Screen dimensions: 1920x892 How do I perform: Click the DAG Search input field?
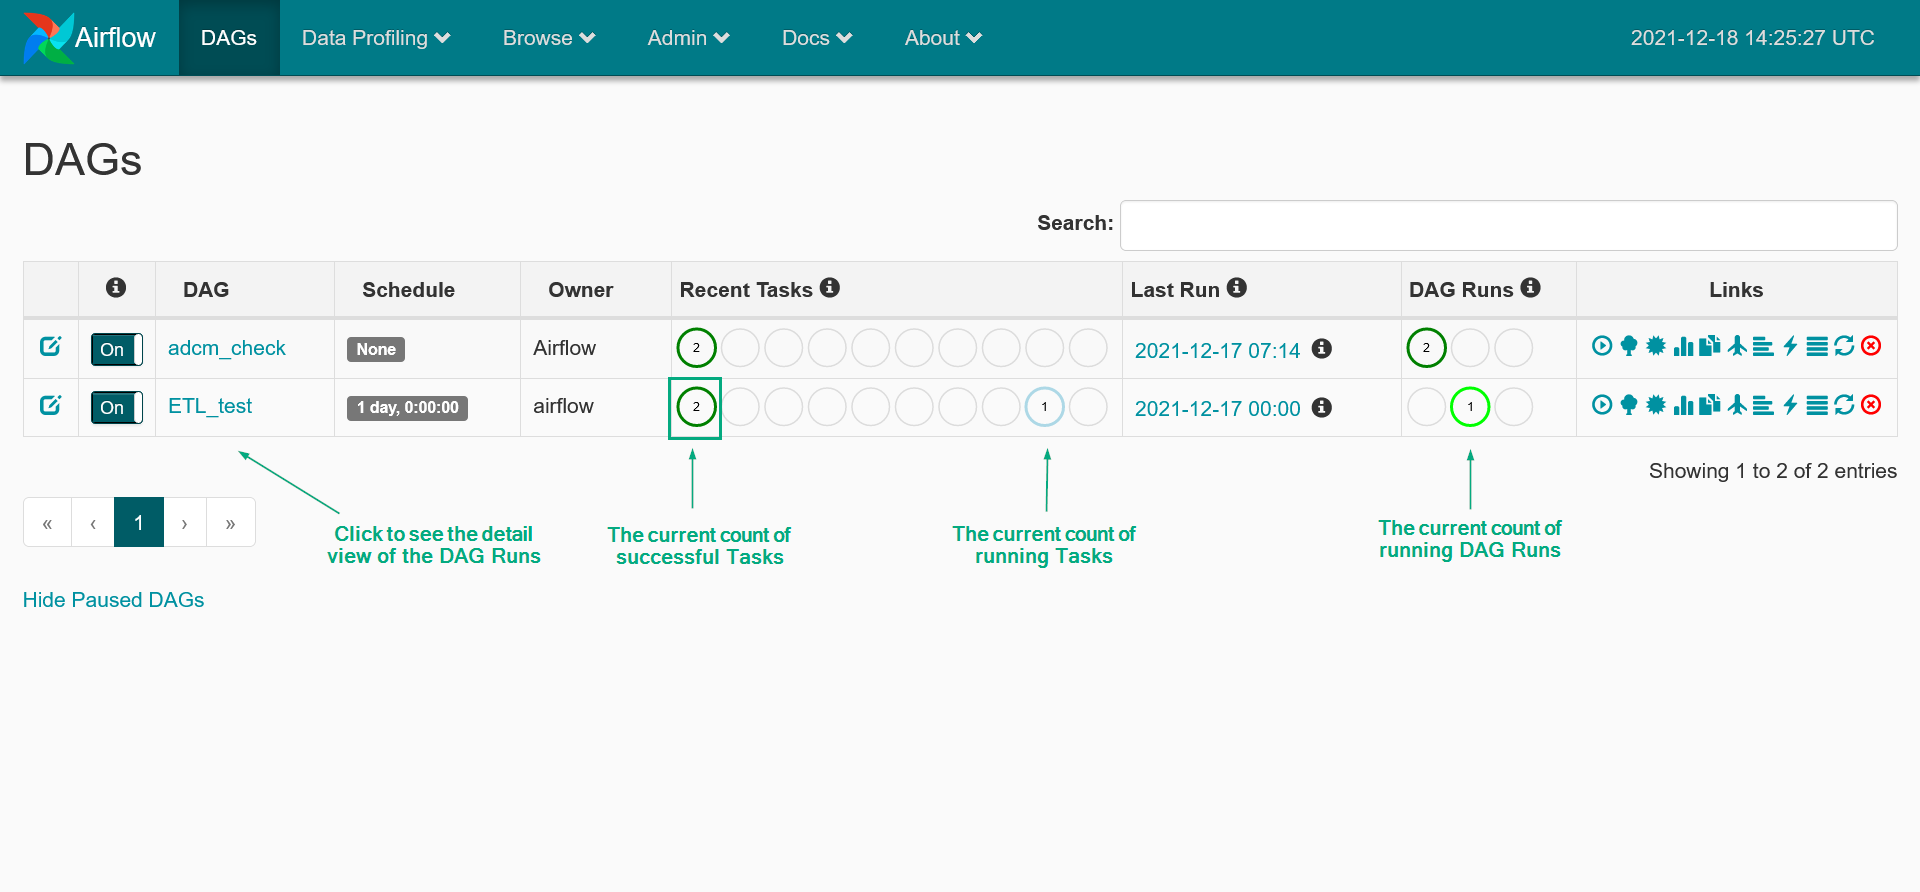[x=1508, y=225]
